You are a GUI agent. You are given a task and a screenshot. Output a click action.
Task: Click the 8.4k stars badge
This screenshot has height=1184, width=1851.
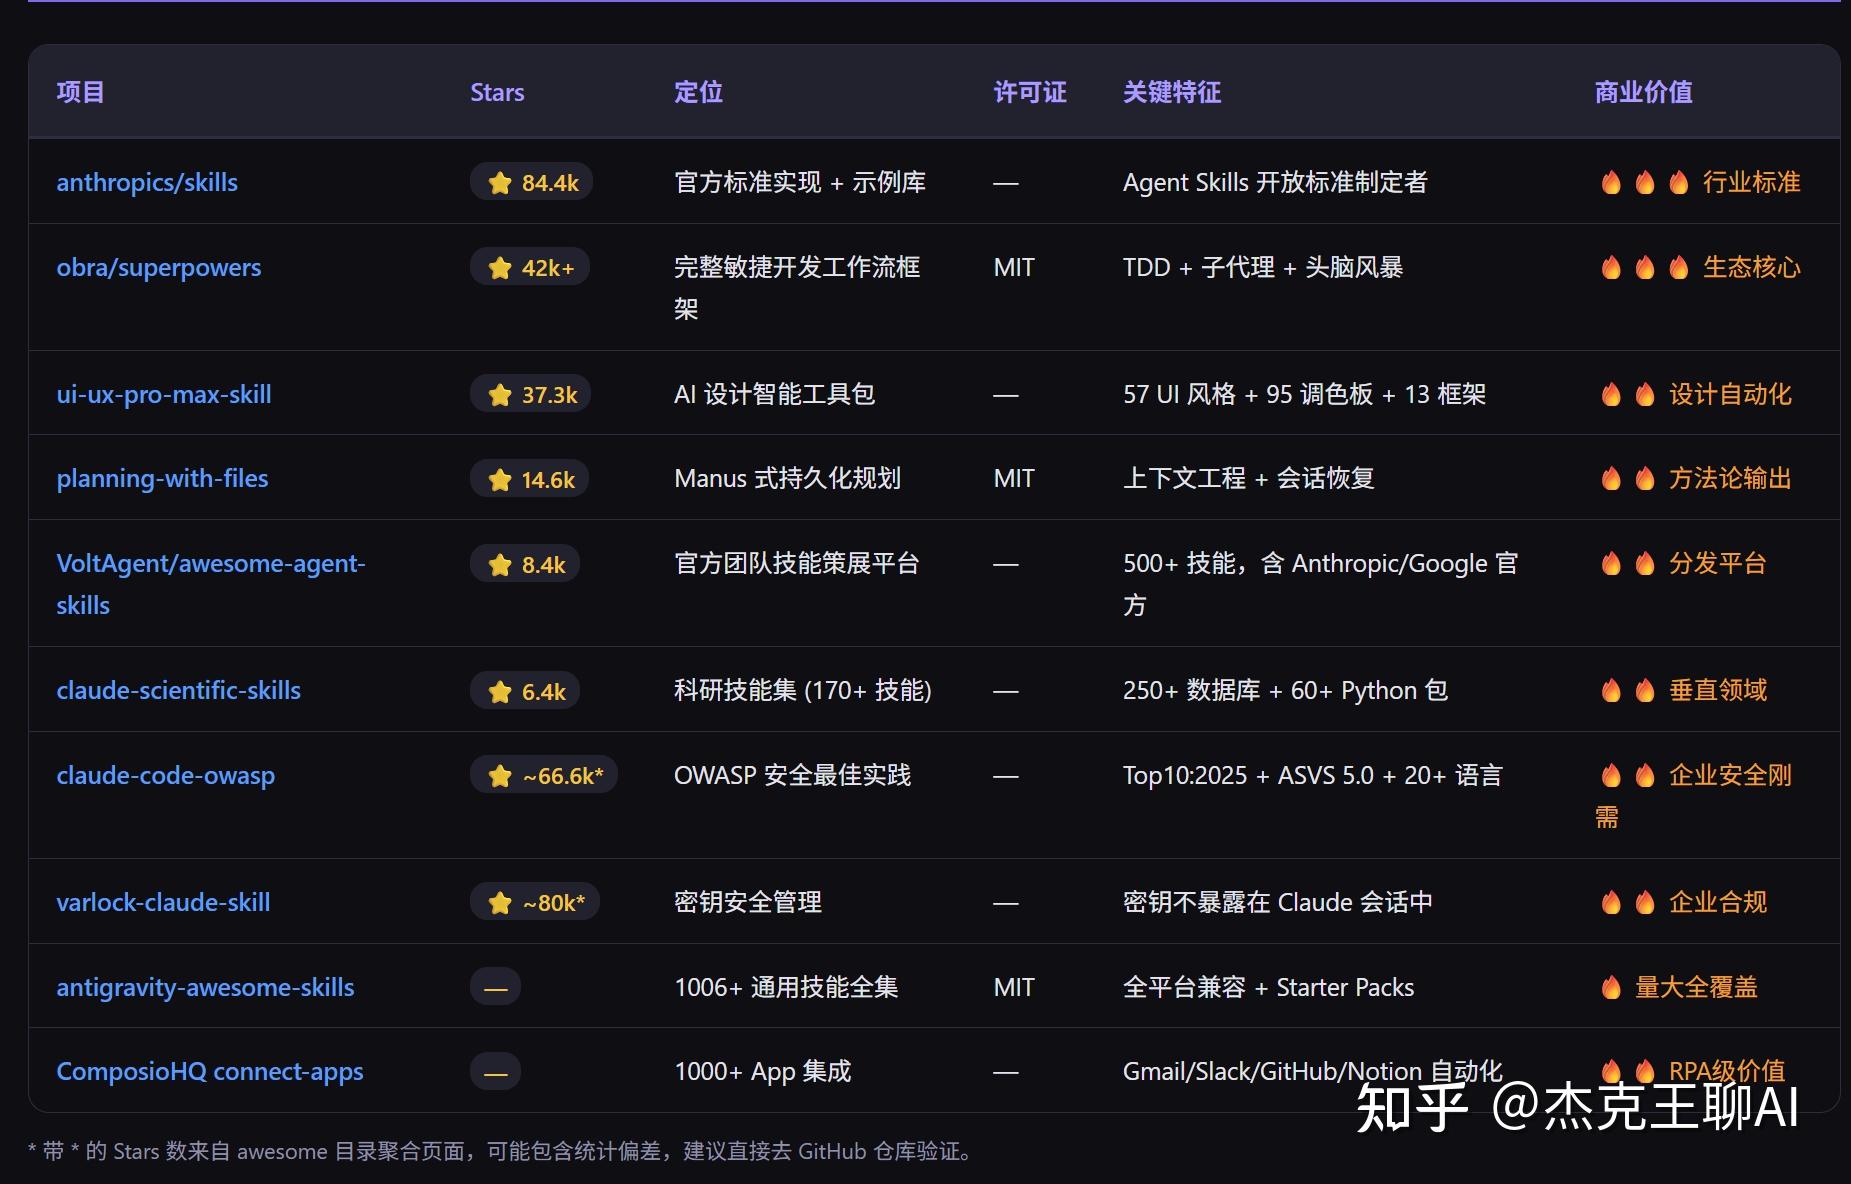click(525, 564)
